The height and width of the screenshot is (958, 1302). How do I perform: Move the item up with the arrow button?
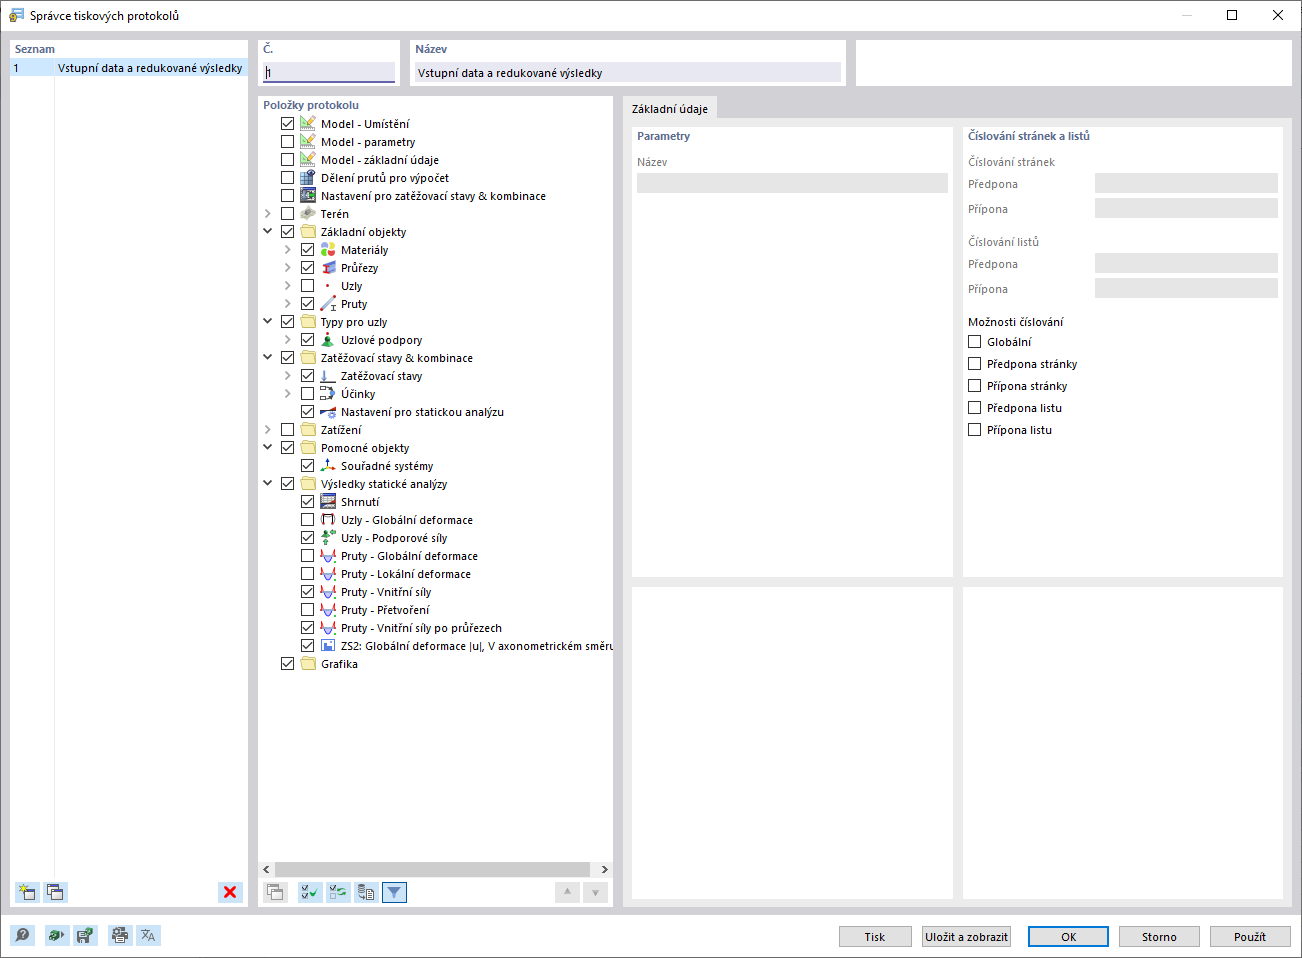click(x=567, y=892)
